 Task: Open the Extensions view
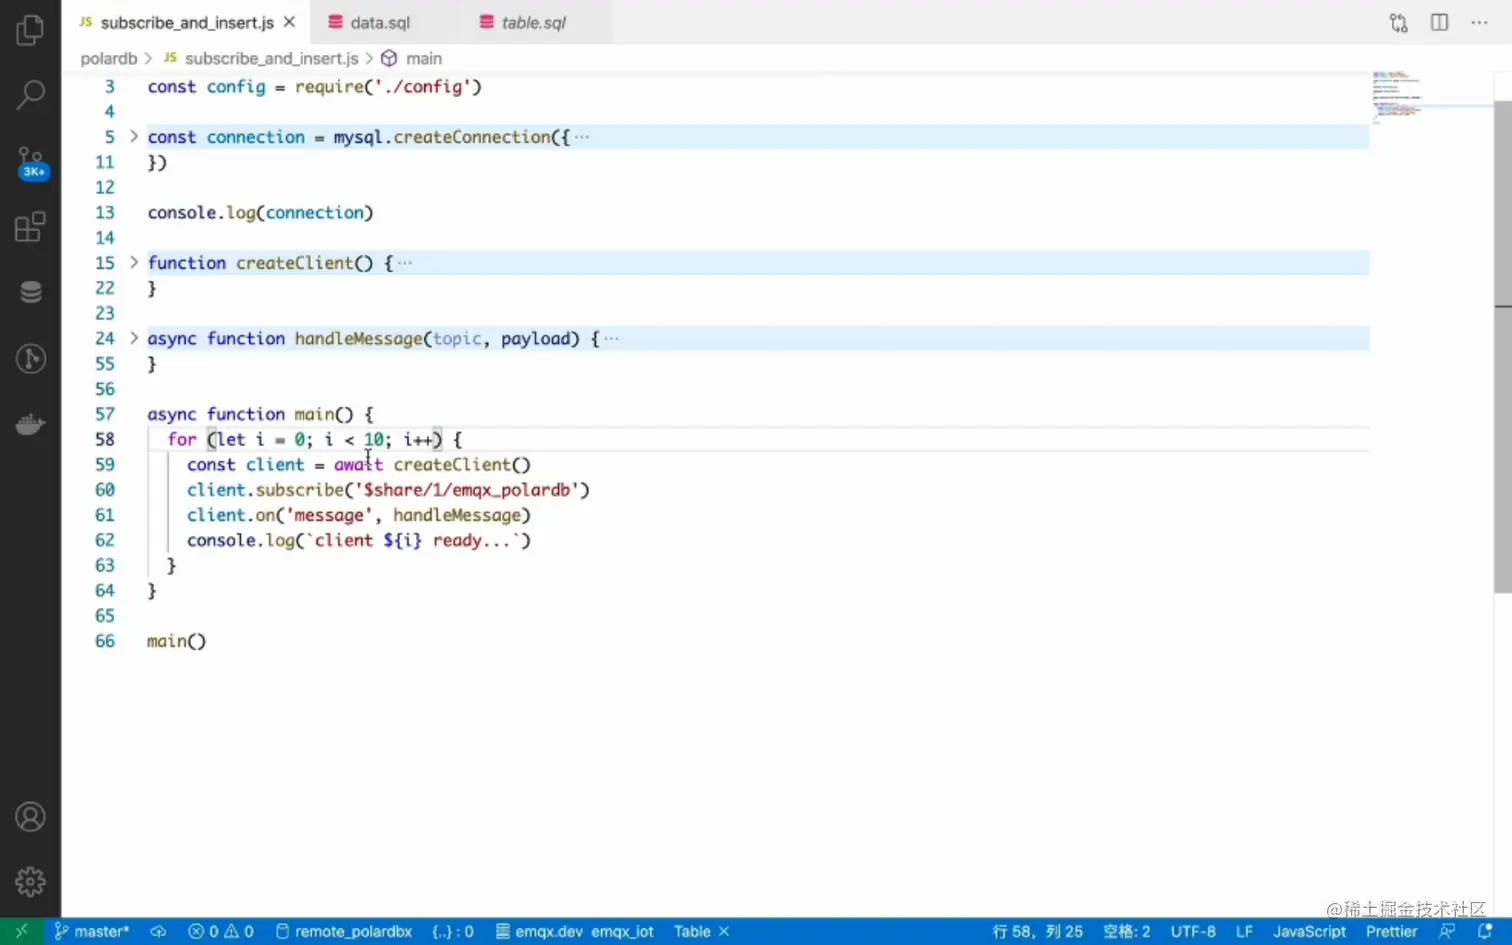[x=30, y=227]
